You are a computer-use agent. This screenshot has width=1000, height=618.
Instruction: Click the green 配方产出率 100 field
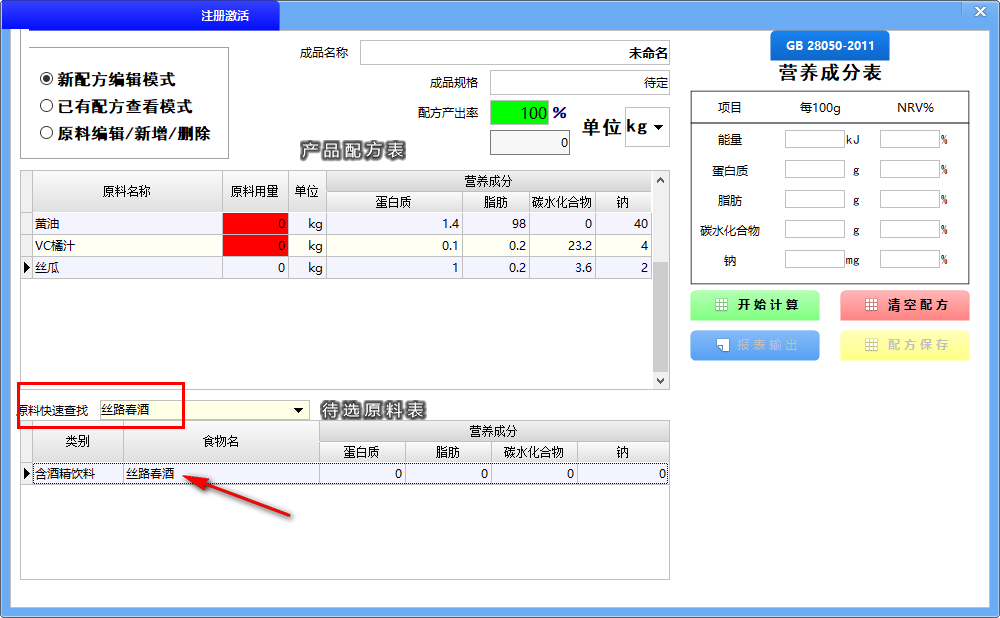click(x=519, y=113)
